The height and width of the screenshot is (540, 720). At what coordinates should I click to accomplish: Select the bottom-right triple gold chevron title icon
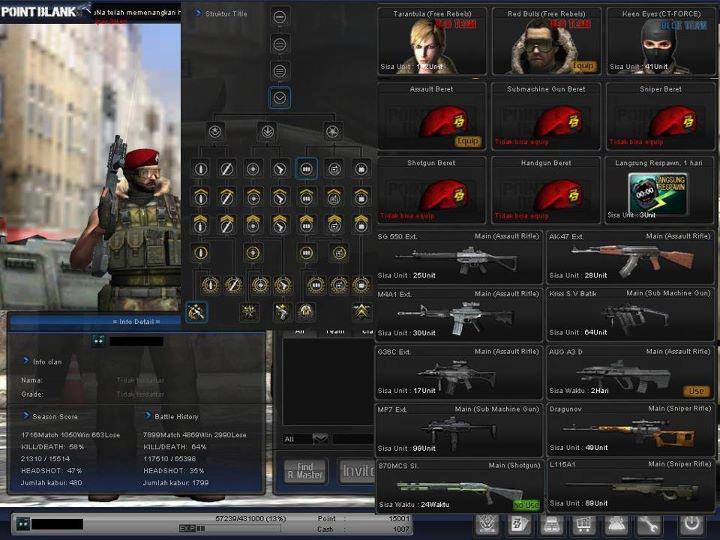(361, 312)
